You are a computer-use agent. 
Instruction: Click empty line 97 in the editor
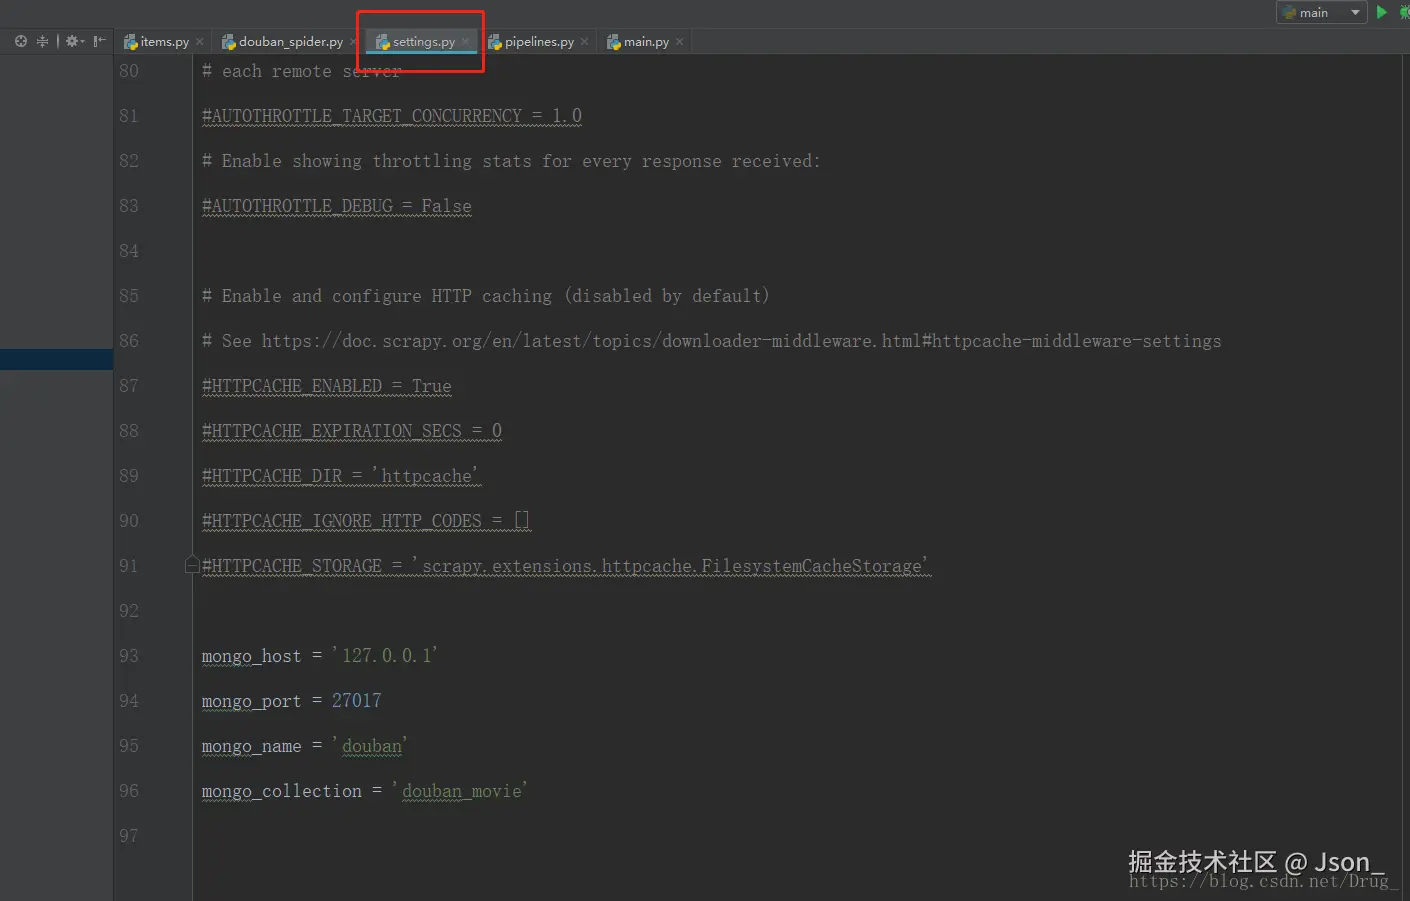795,836
